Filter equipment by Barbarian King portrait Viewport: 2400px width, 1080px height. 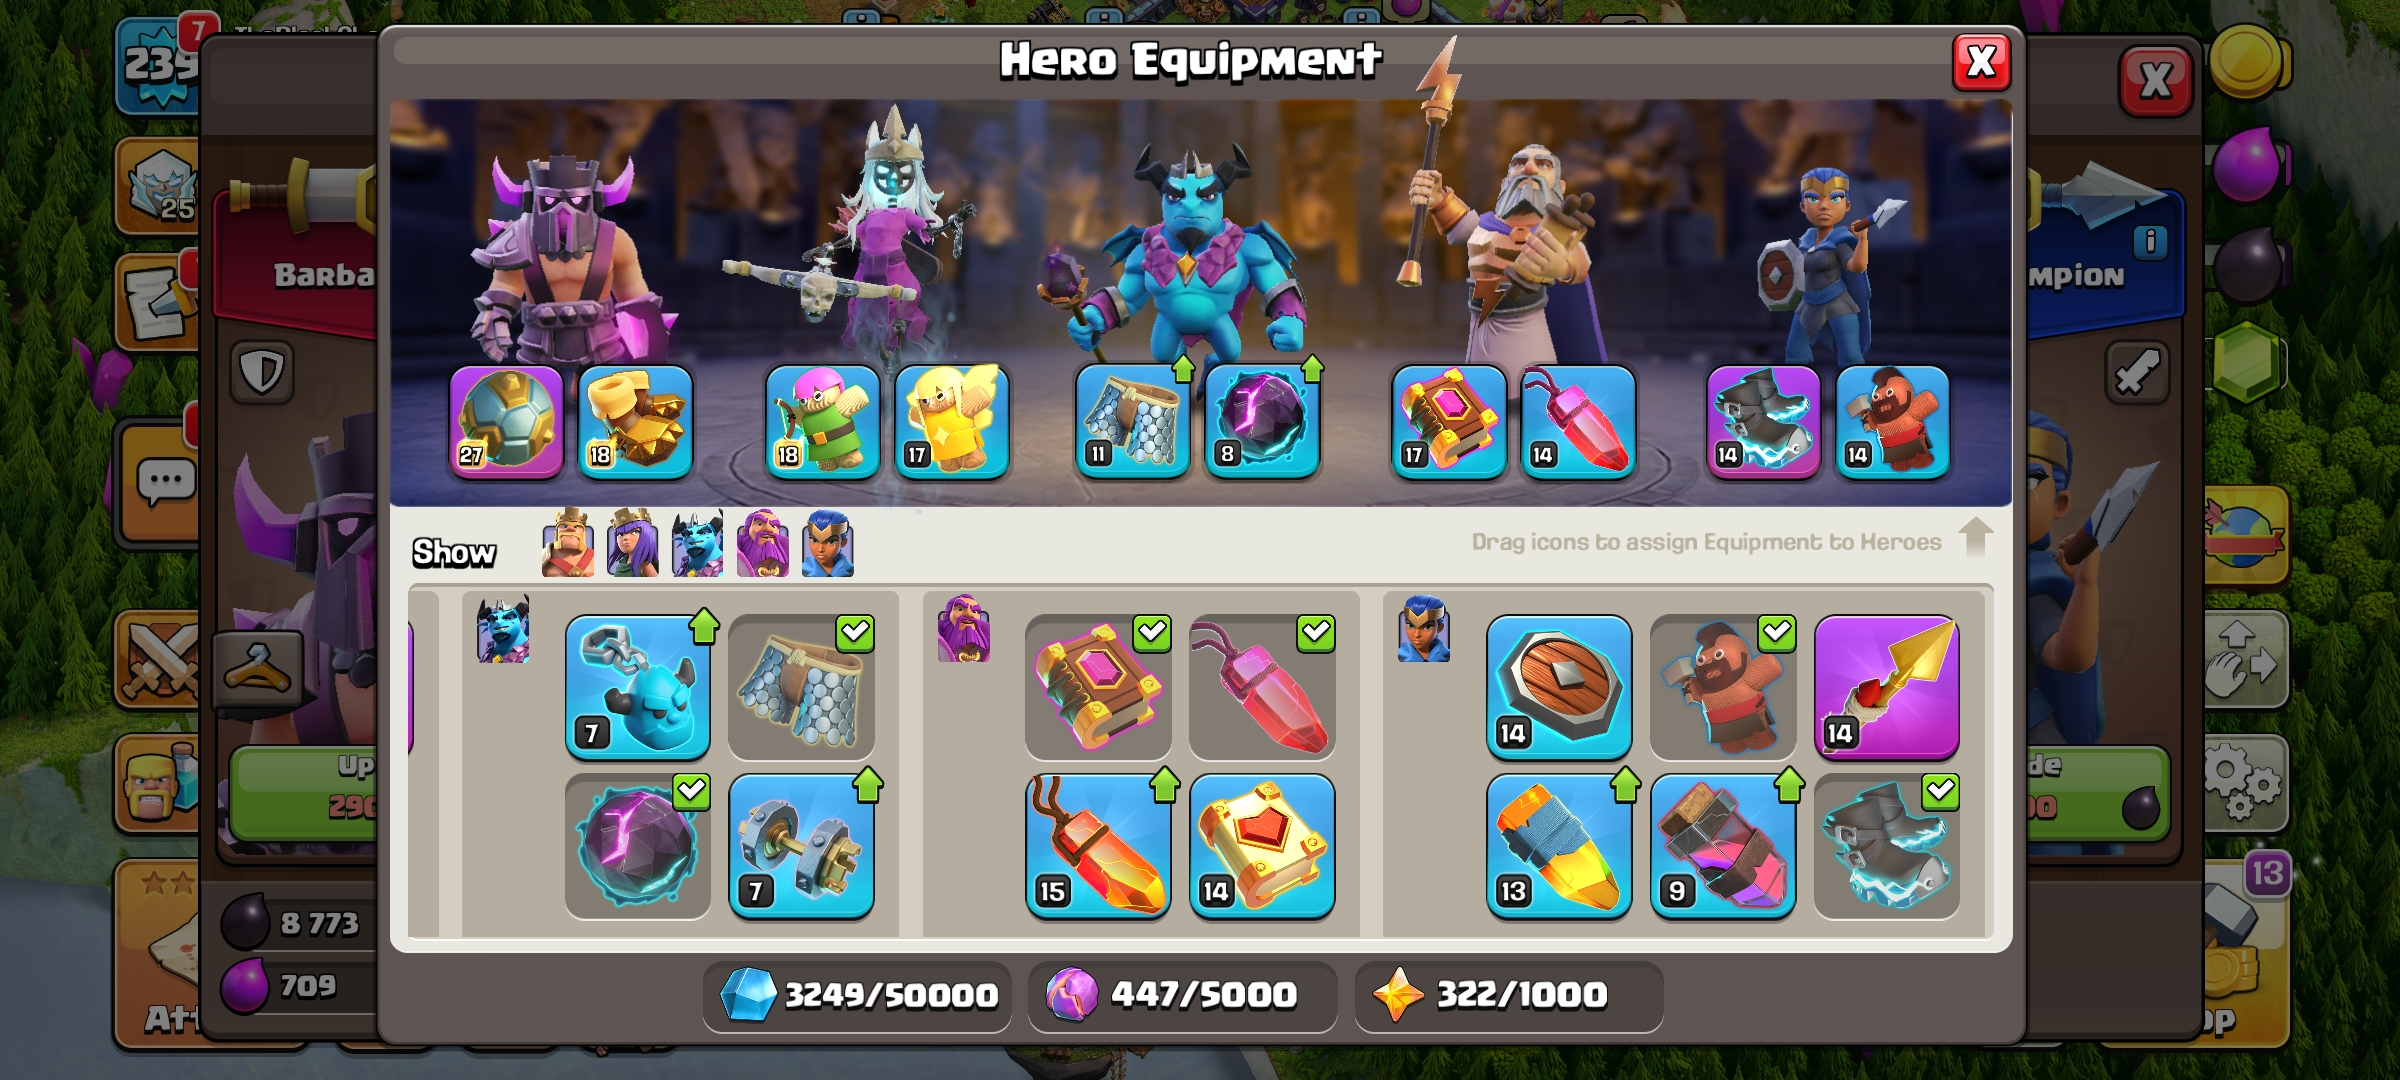tap(568, 543)
